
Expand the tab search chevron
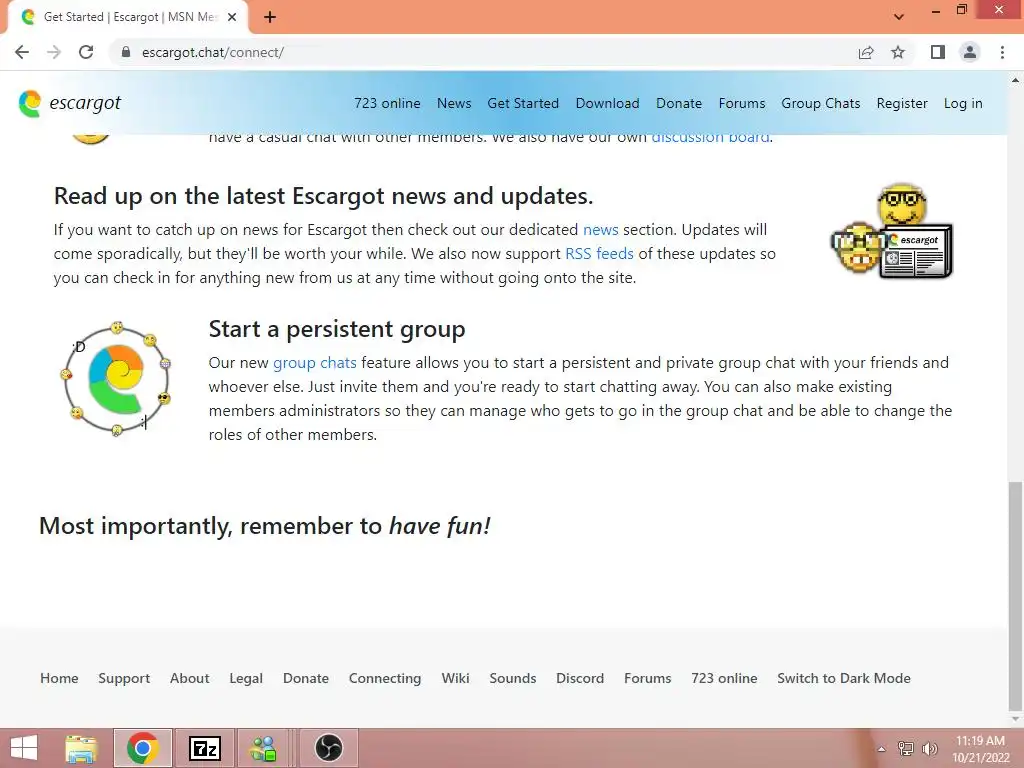click(x=899, y=17)
